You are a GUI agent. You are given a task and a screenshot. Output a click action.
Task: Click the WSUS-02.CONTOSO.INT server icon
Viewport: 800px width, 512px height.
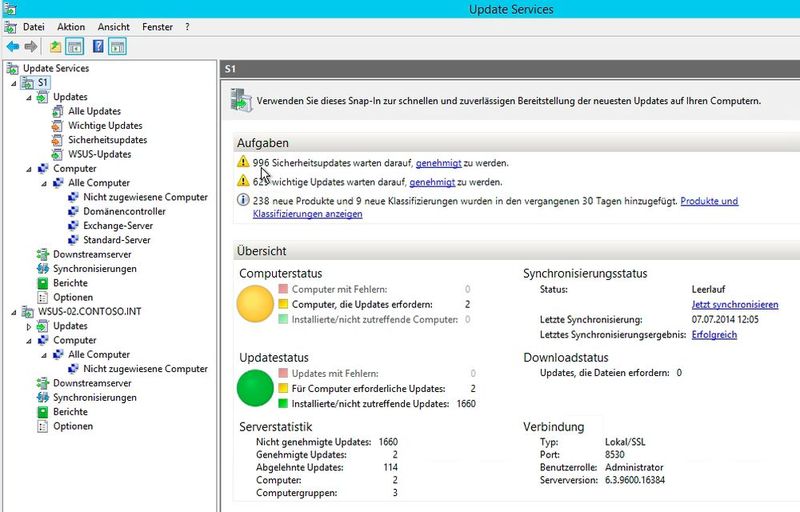coord(28,312)
